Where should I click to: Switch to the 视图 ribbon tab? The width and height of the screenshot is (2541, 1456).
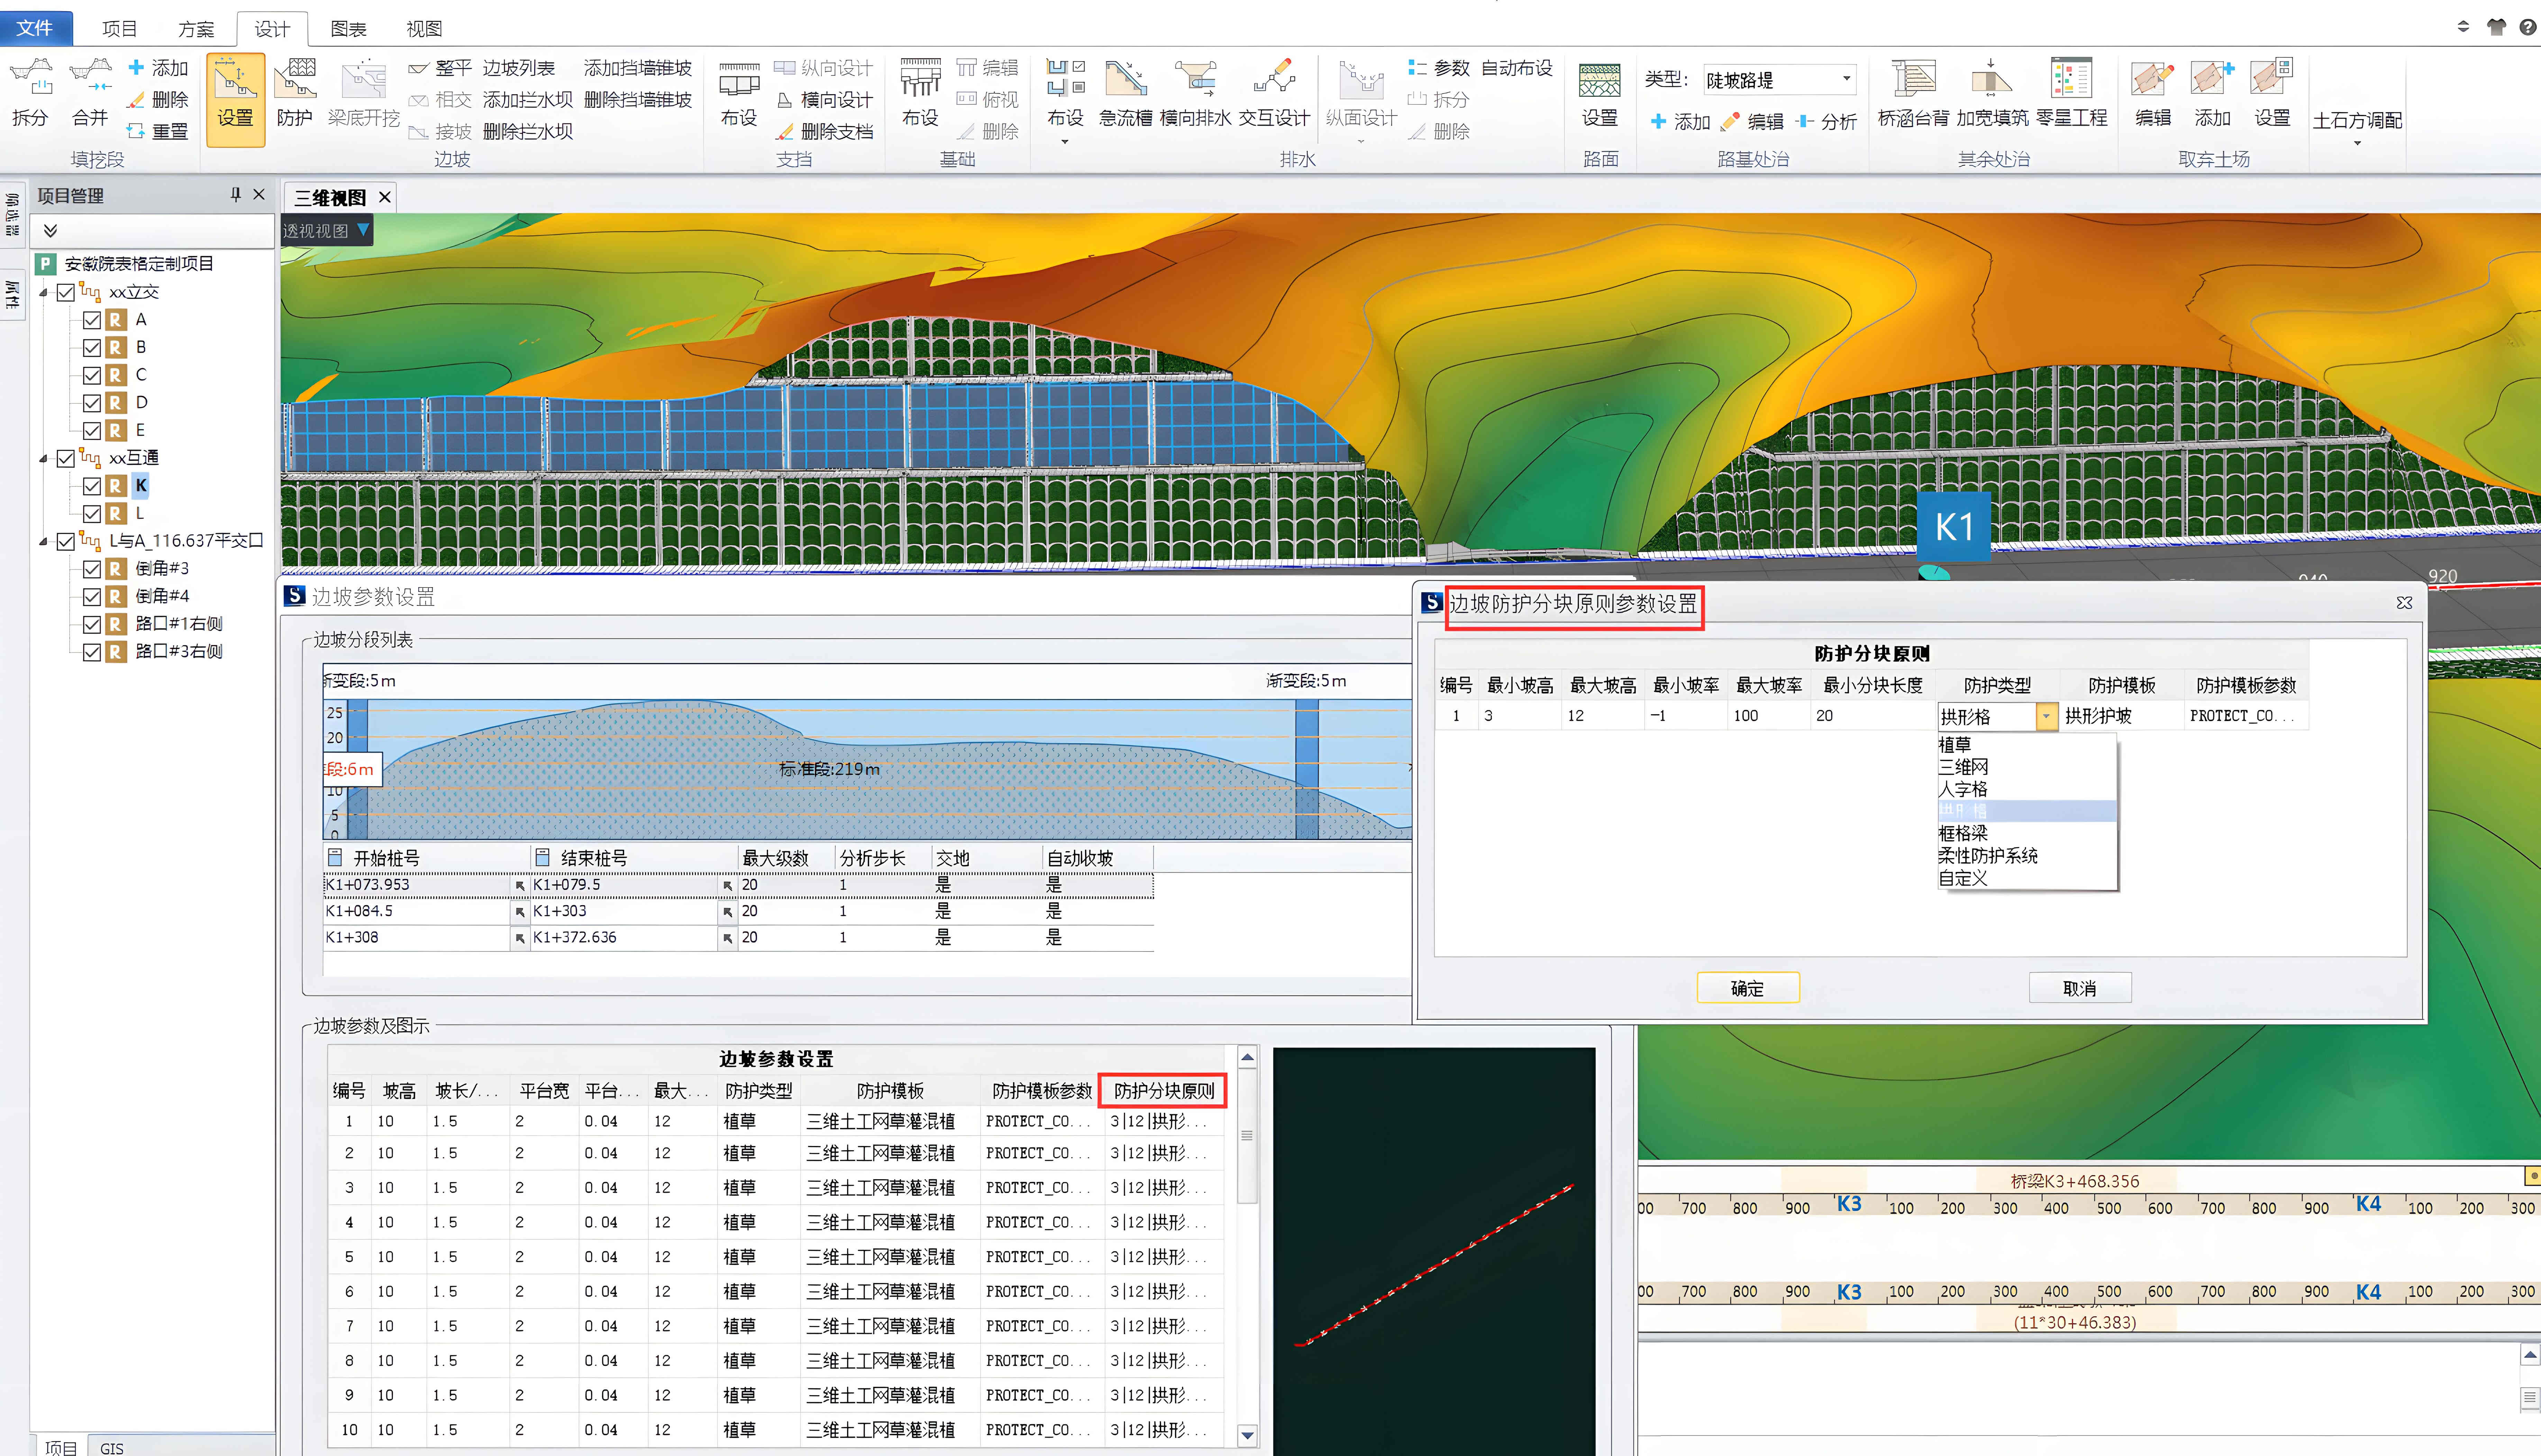tap(424, 29)
